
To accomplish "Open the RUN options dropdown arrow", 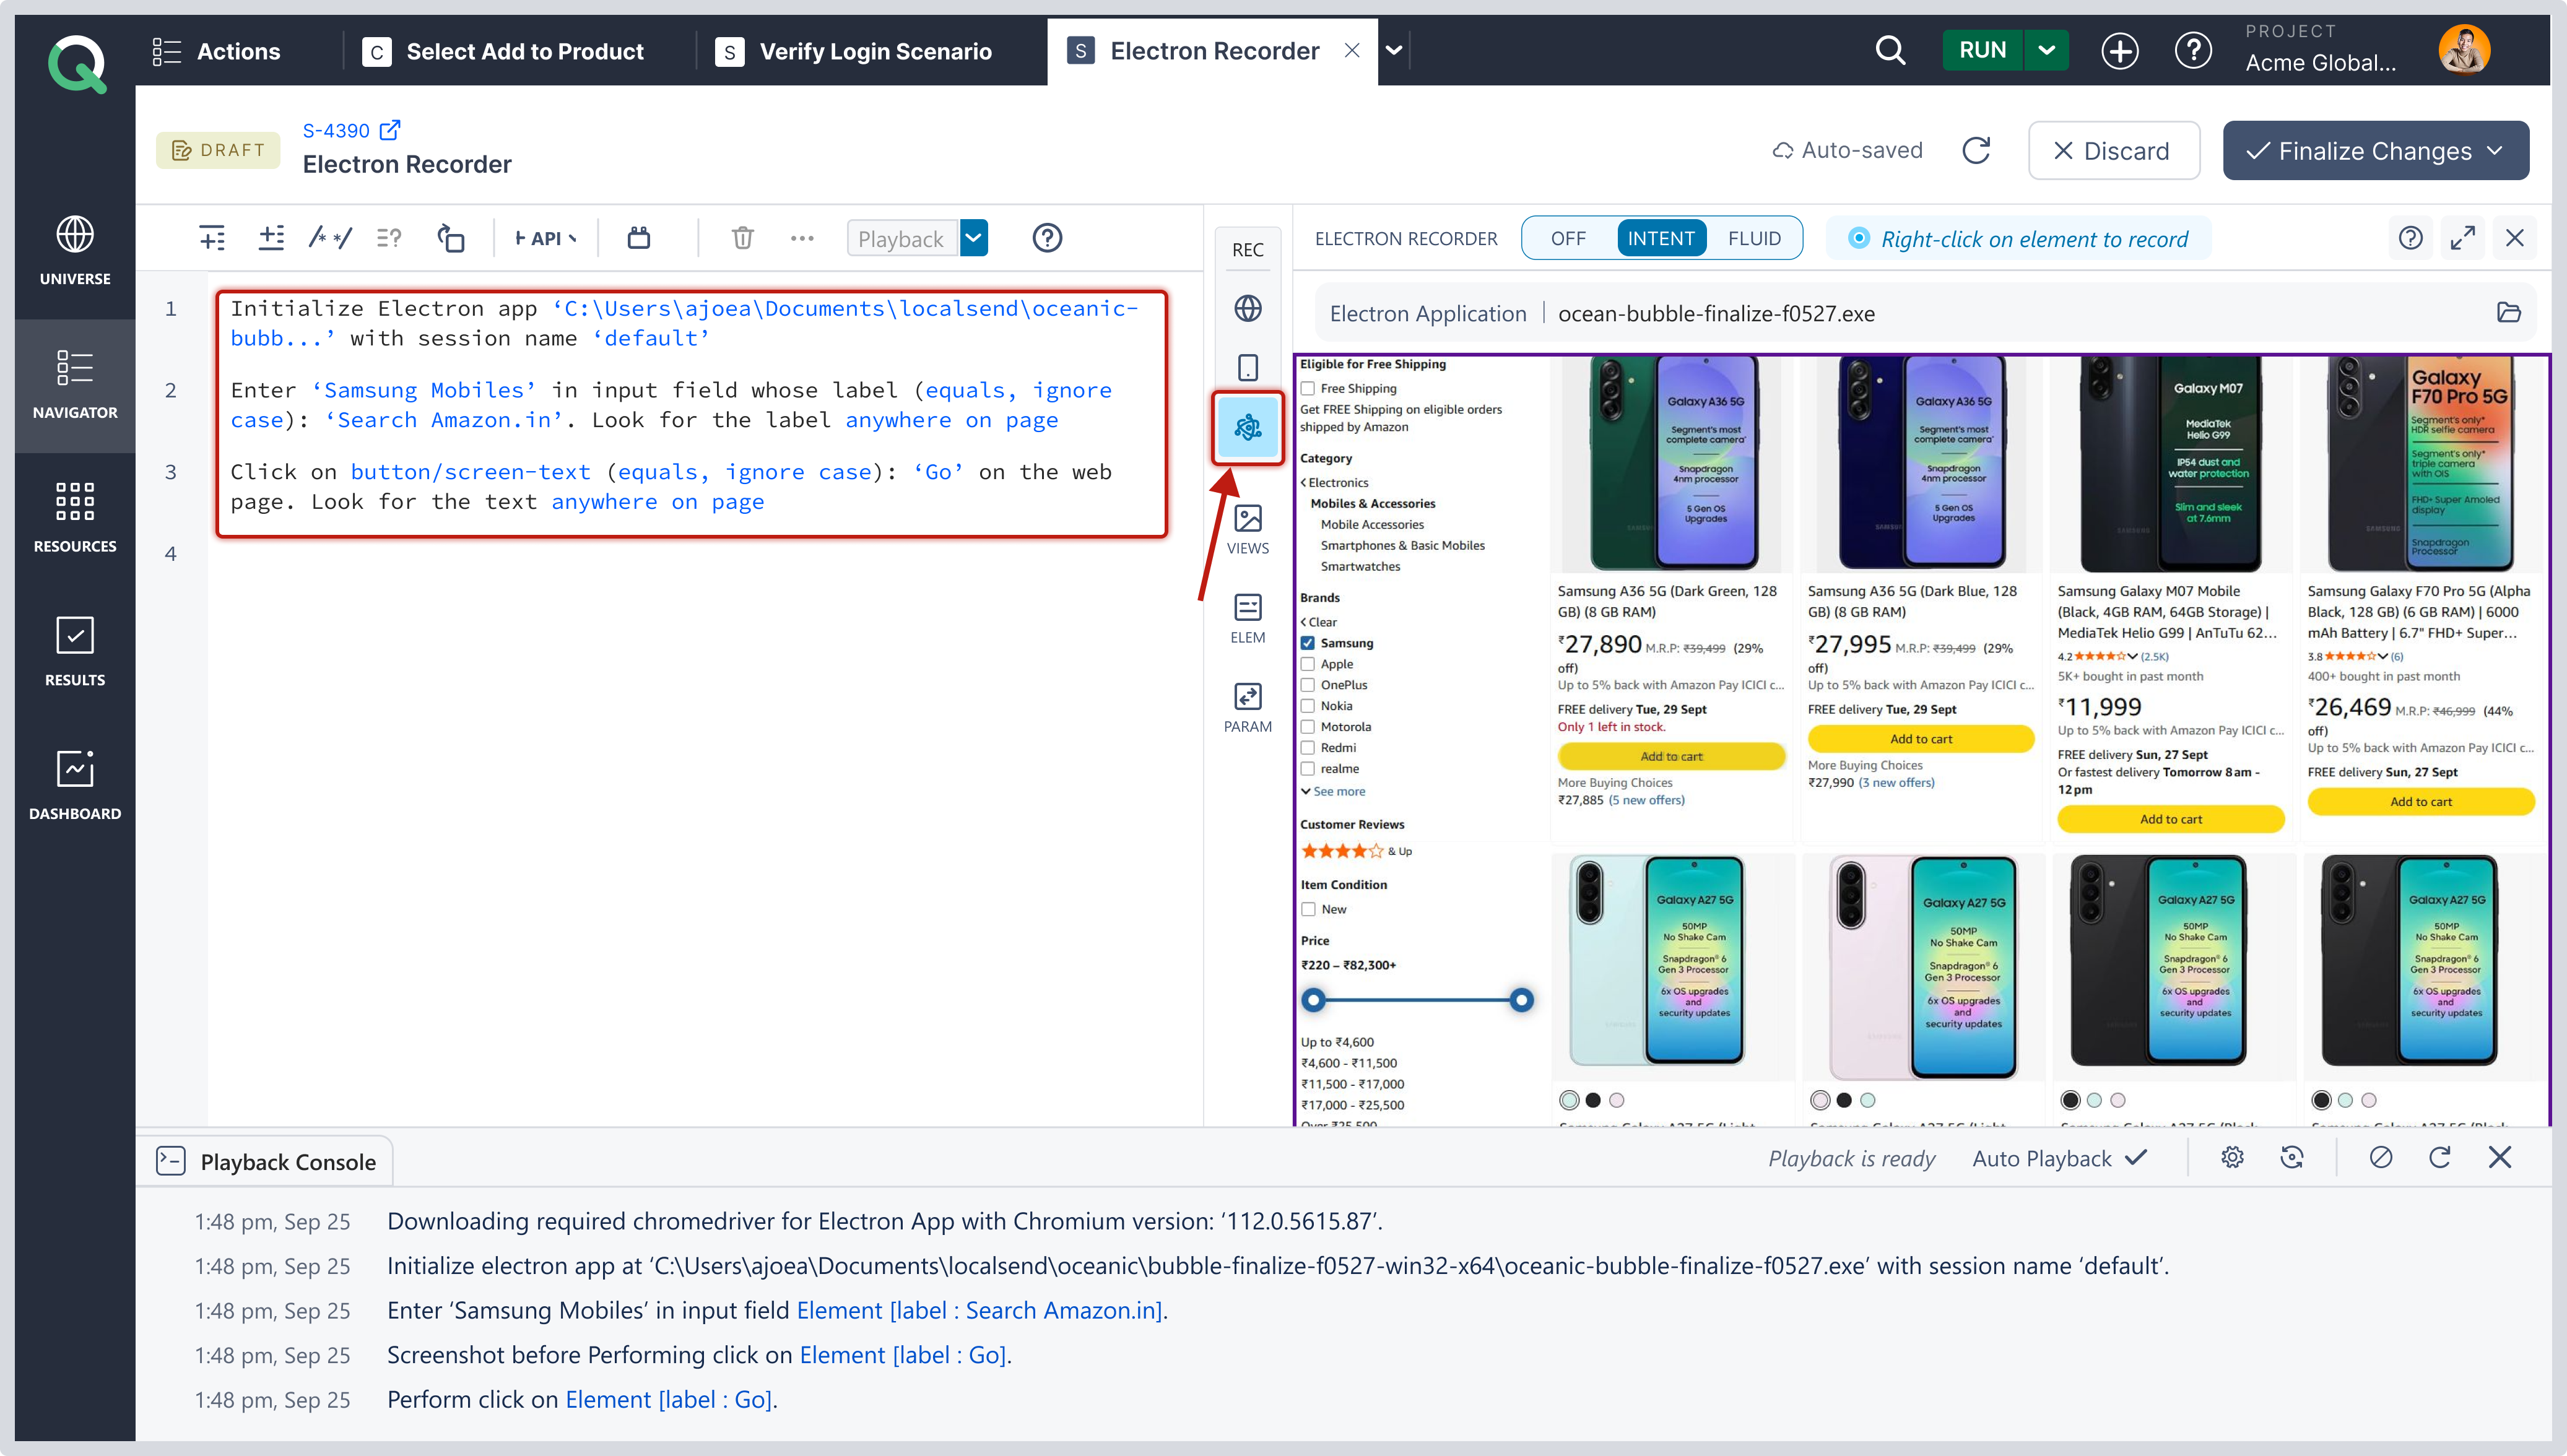I will [x=2046, y=50].
